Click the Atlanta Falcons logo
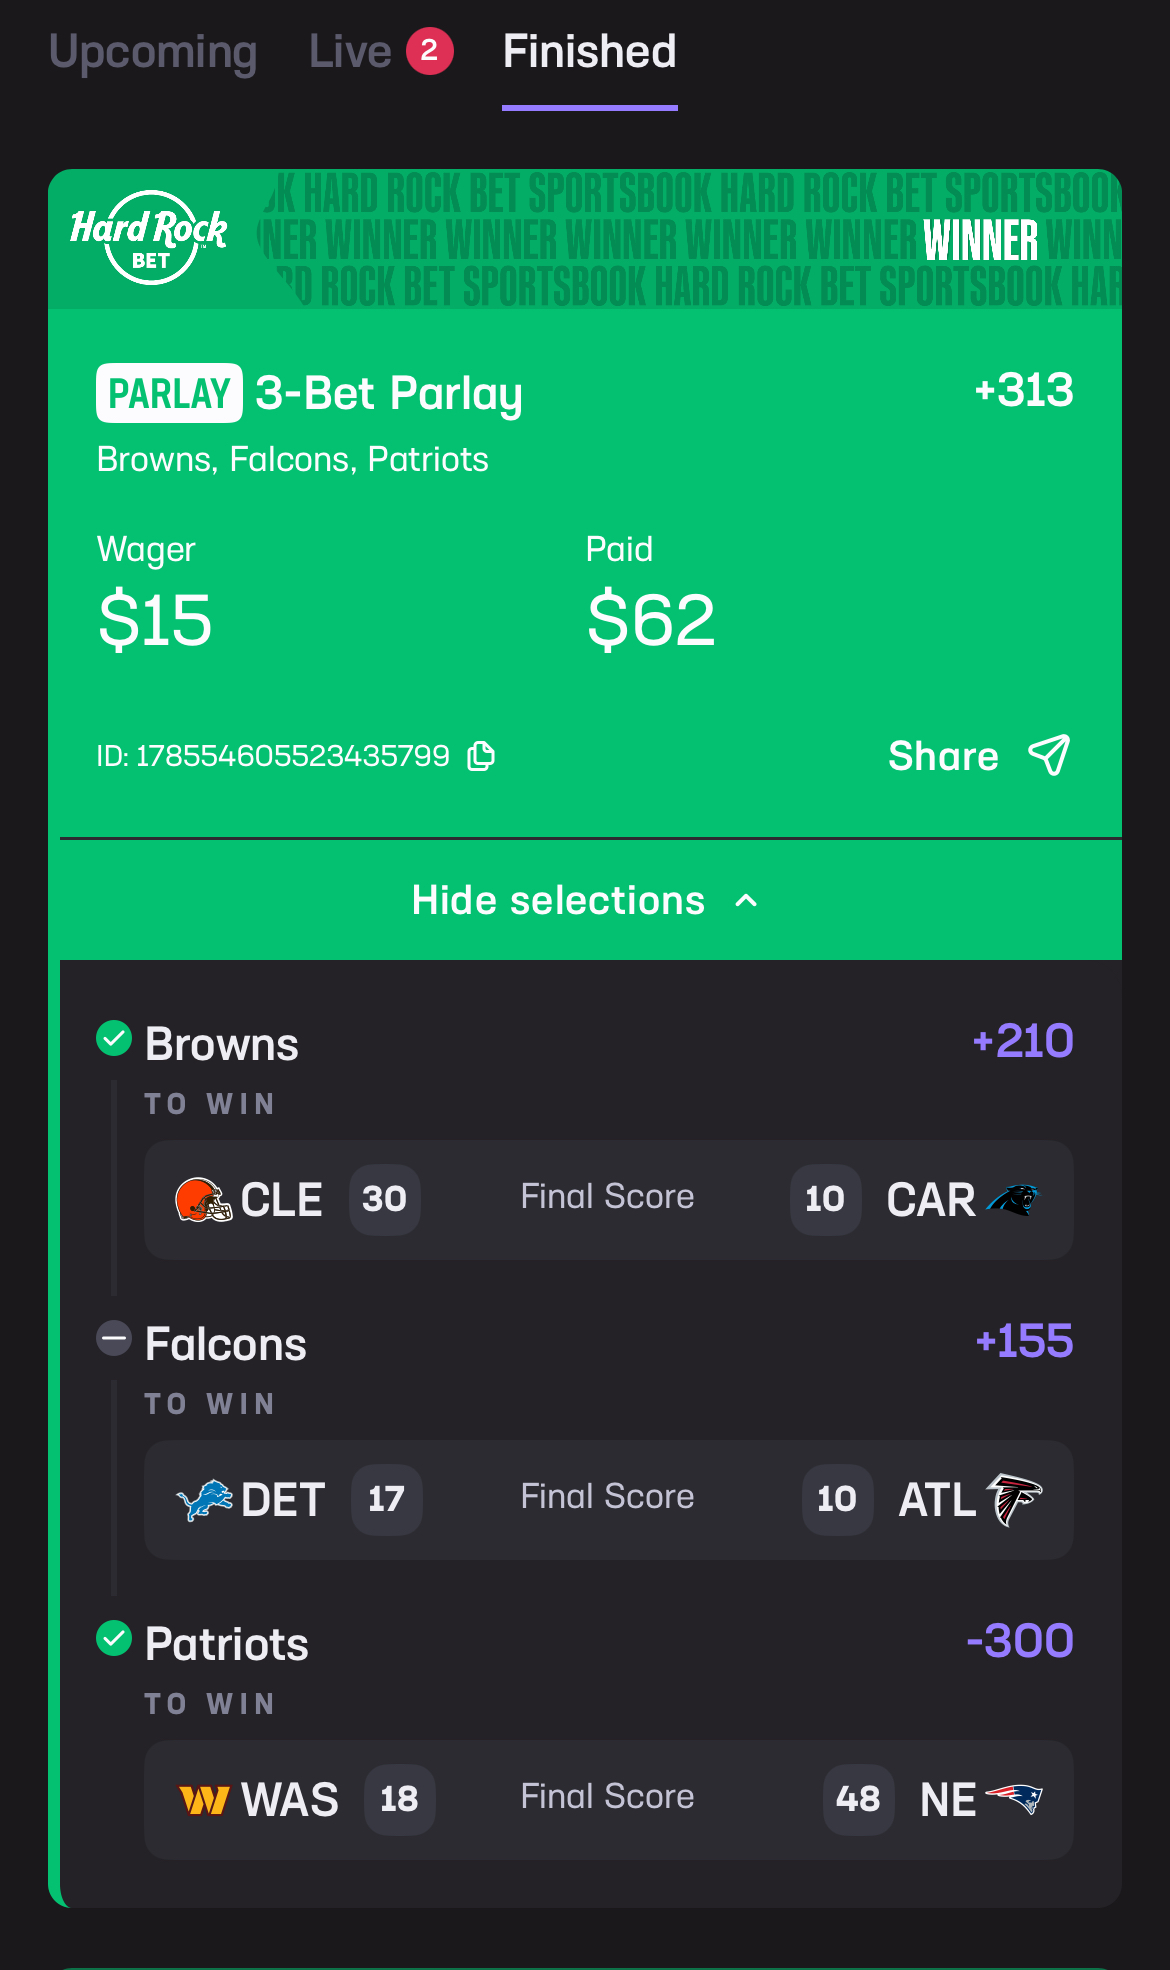The width and height of the screenshot is (1170, 1970). tap(1014, 1500)
